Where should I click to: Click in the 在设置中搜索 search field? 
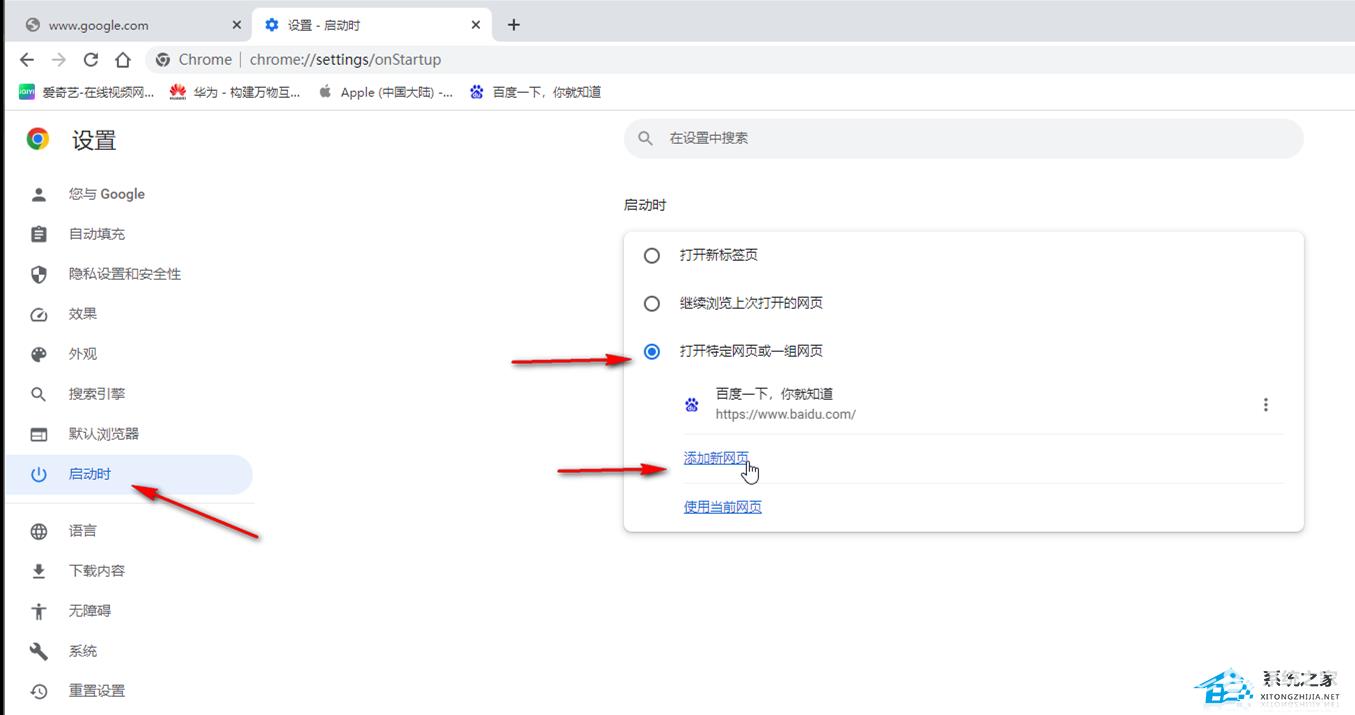(x=964, y=138)
